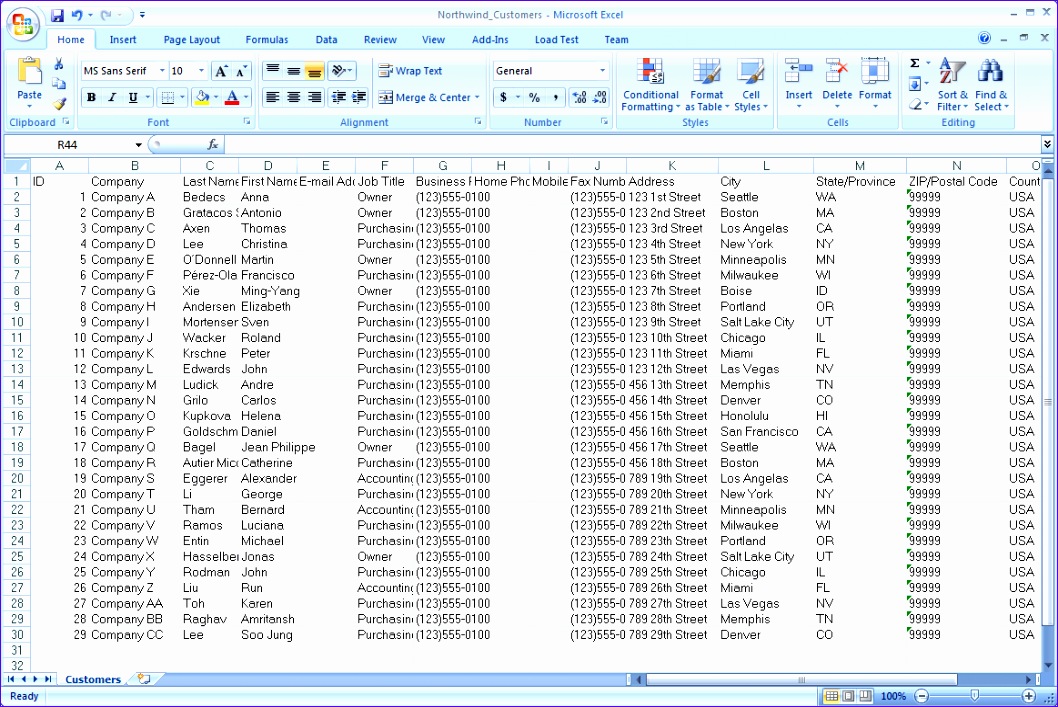1058x707 pixels.
Task: Apply Percent Style
Action: 534,97
